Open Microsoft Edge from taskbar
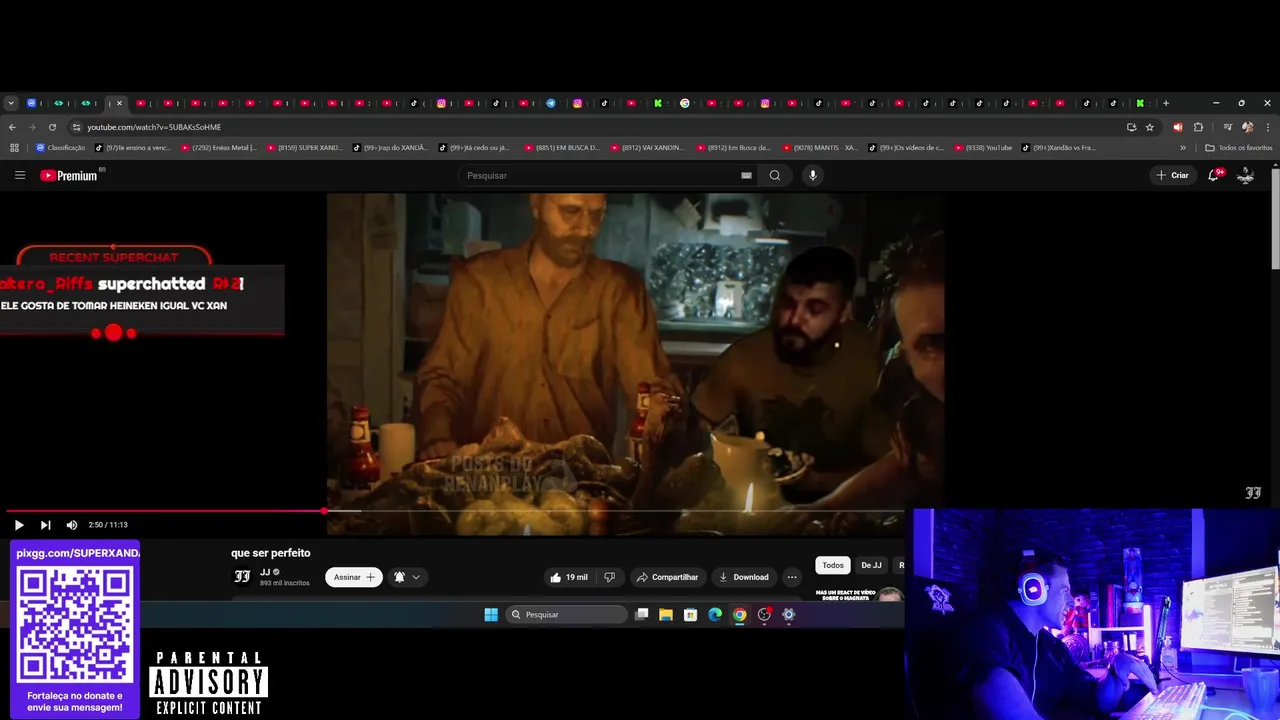1280x720 pixels. click(x=715, y=615)
